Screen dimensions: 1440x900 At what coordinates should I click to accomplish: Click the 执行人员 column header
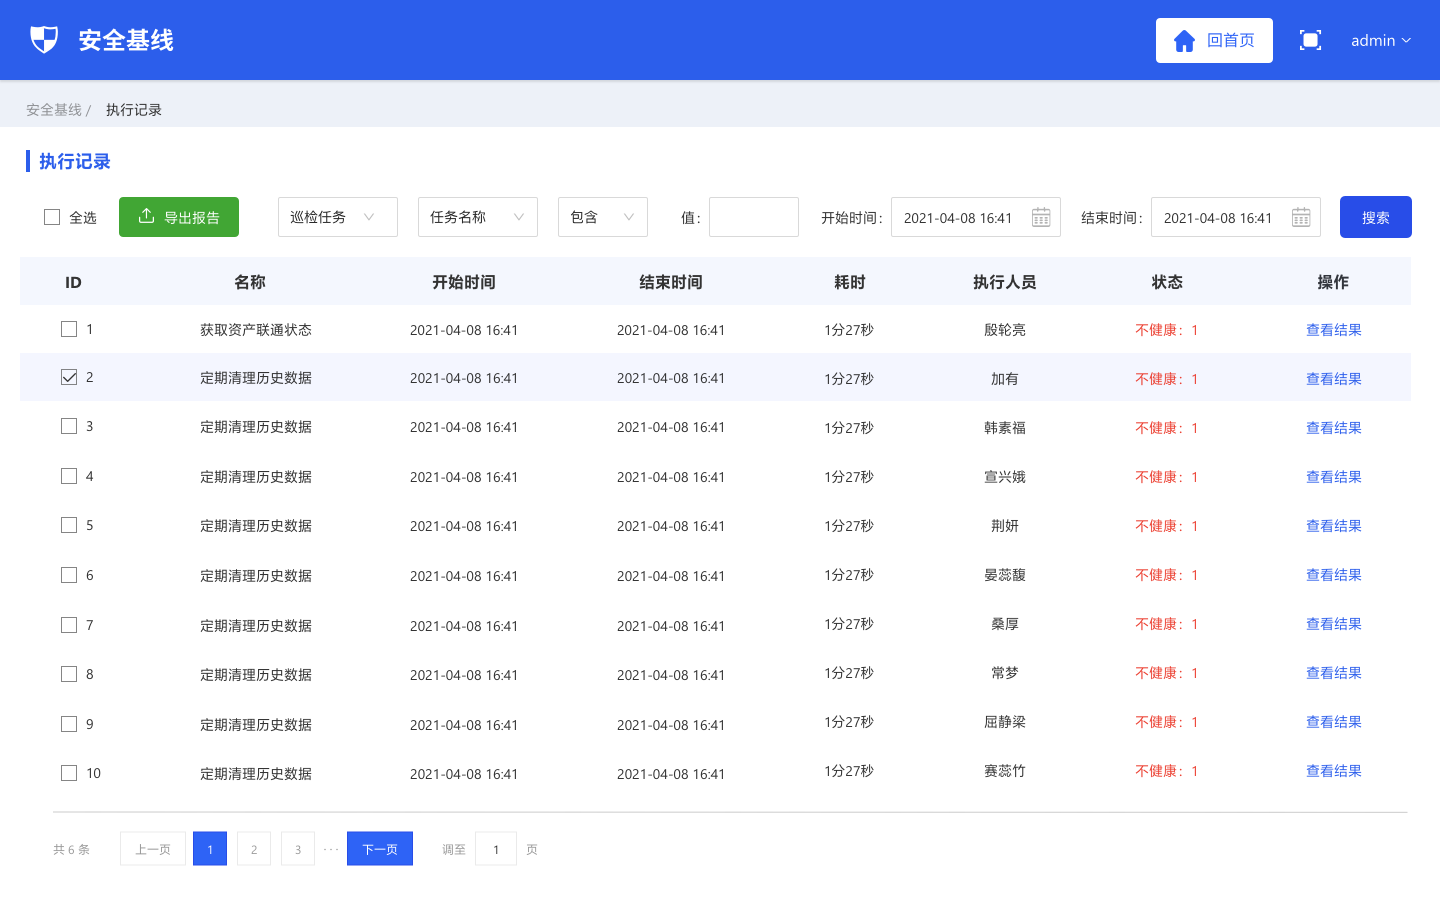[1005, 282]
